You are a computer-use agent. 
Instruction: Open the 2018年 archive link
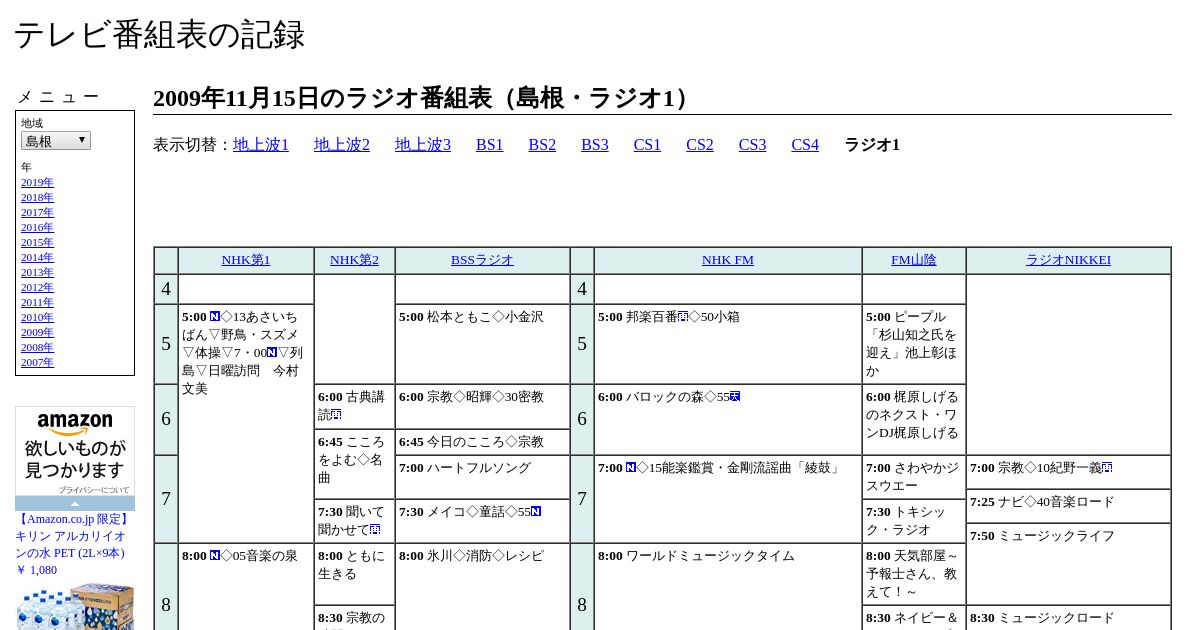[x=37, y=198]
